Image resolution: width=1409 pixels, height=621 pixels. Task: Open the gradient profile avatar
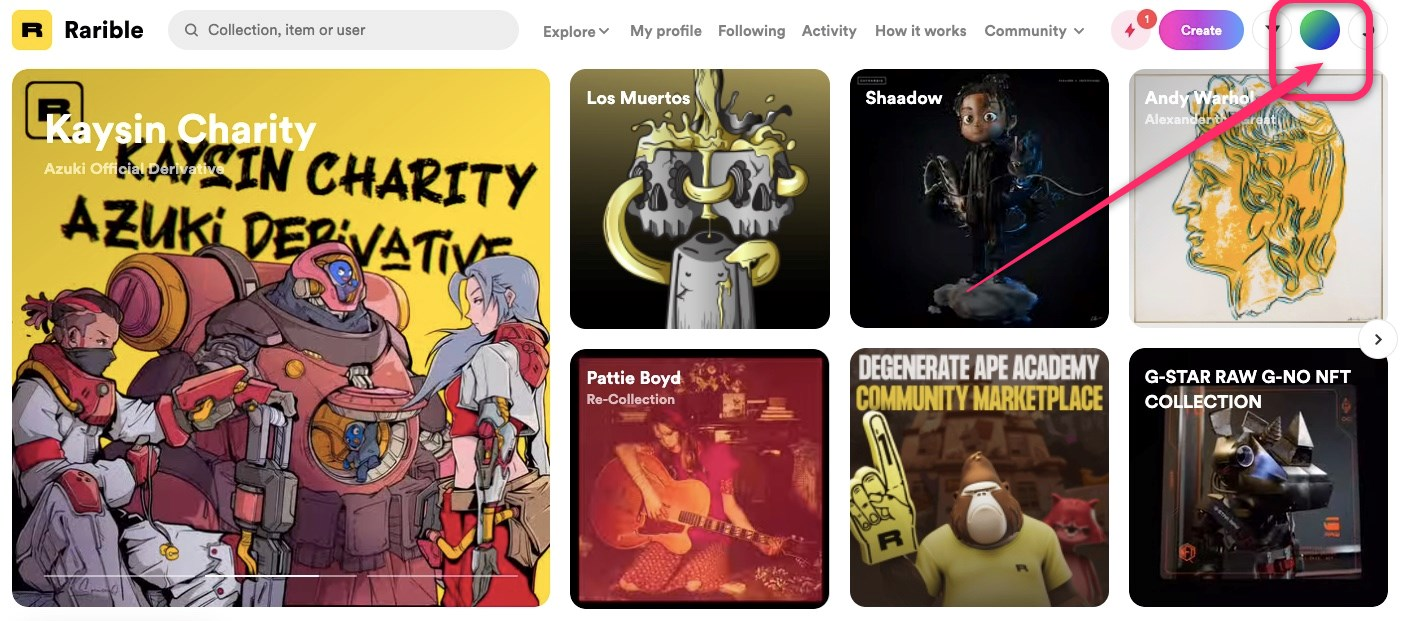(x=1319, y=30)
